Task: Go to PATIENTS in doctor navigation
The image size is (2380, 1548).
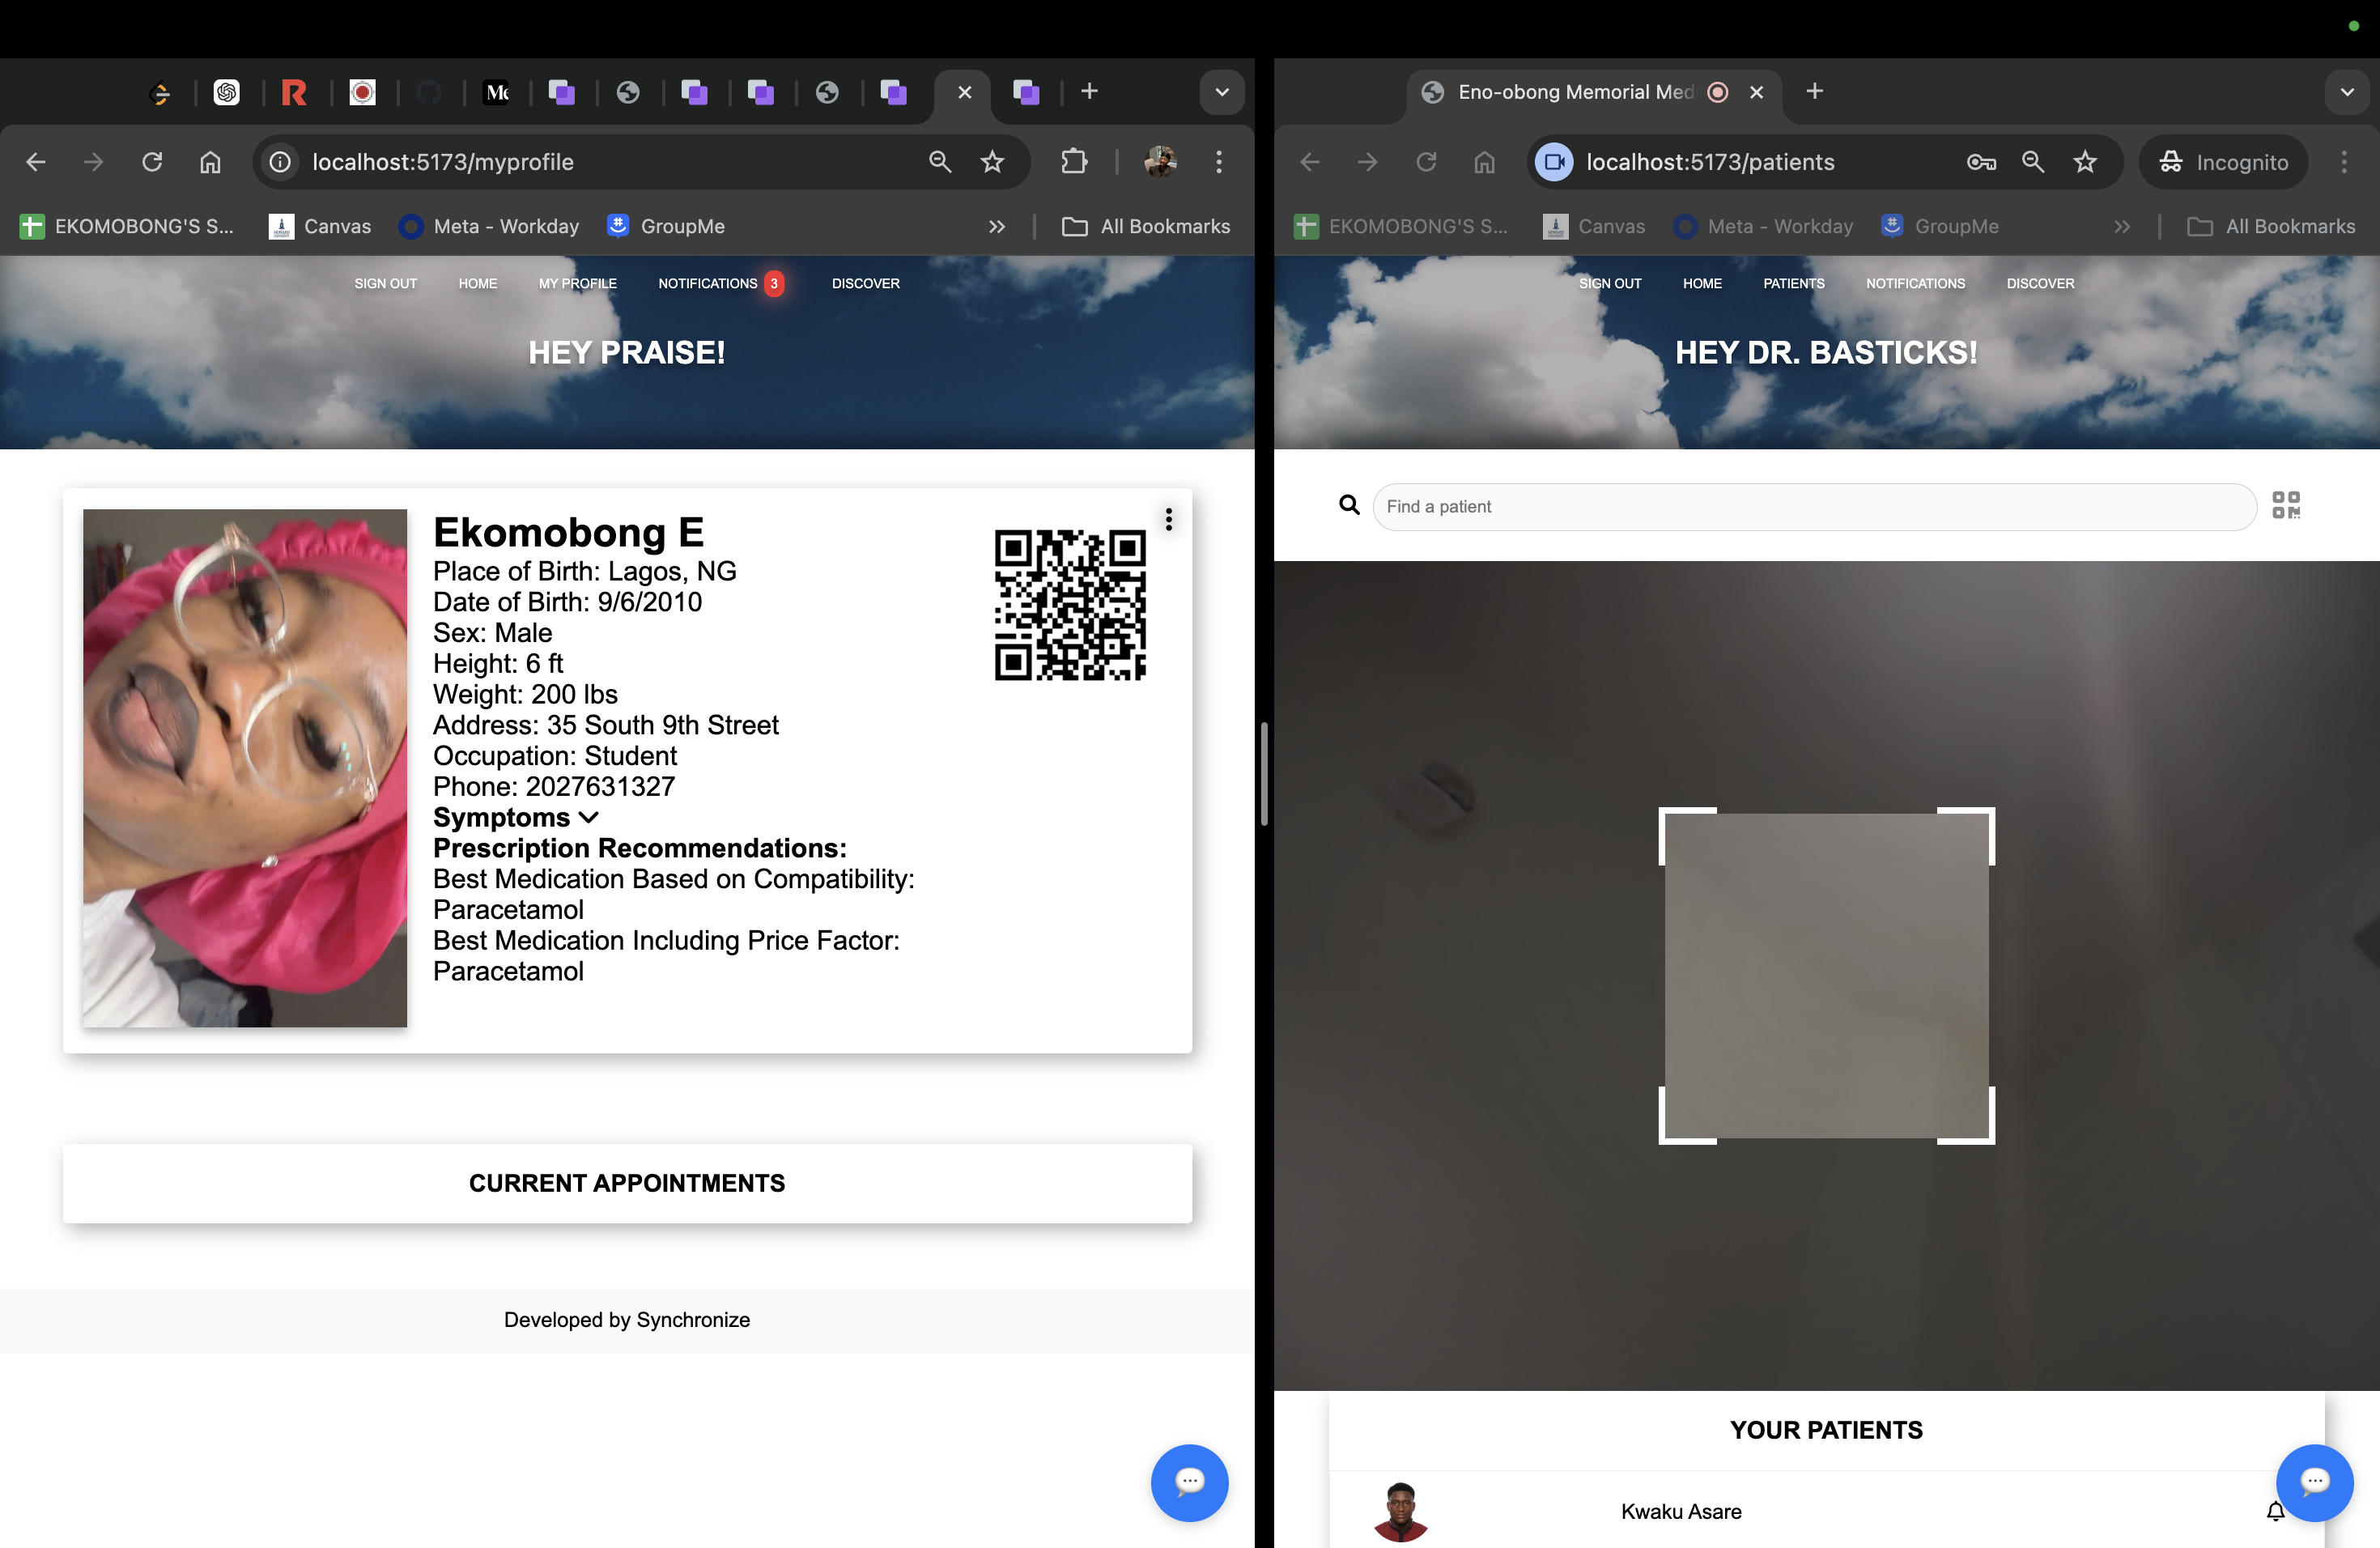Action: click(x=1793, y=284)
